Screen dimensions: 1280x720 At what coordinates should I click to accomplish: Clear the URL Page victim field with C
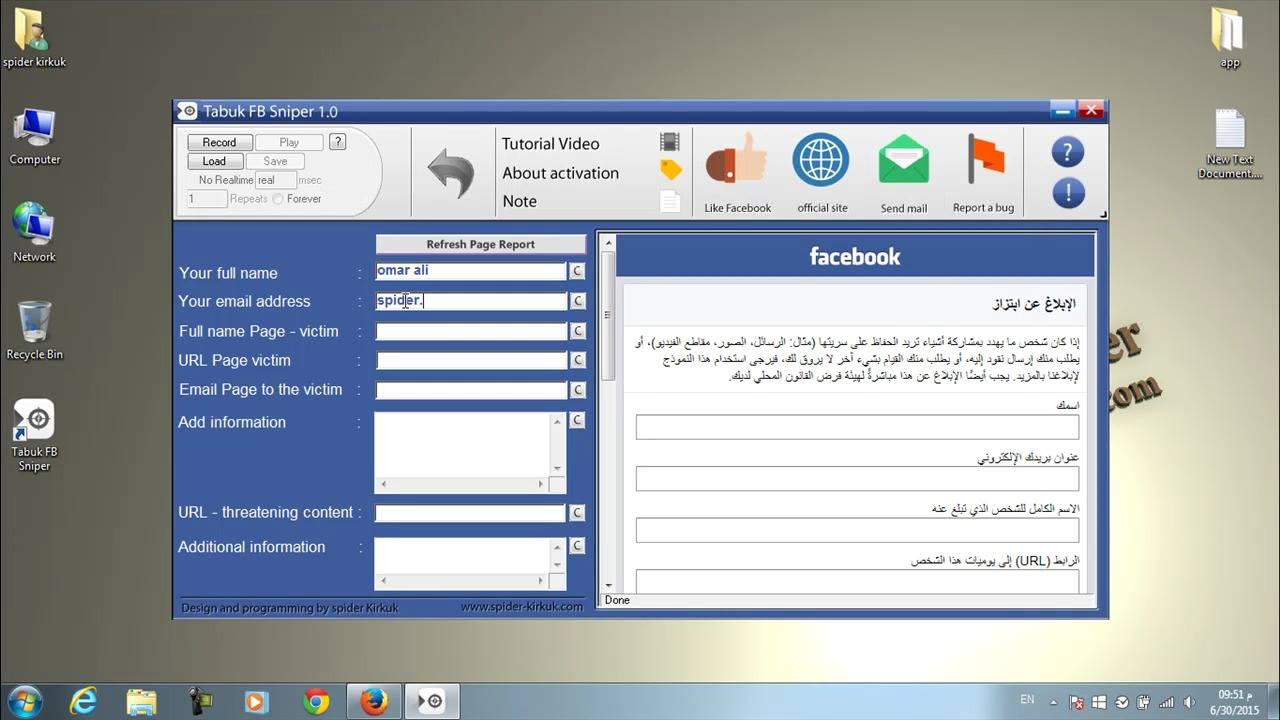pos(577,360)
